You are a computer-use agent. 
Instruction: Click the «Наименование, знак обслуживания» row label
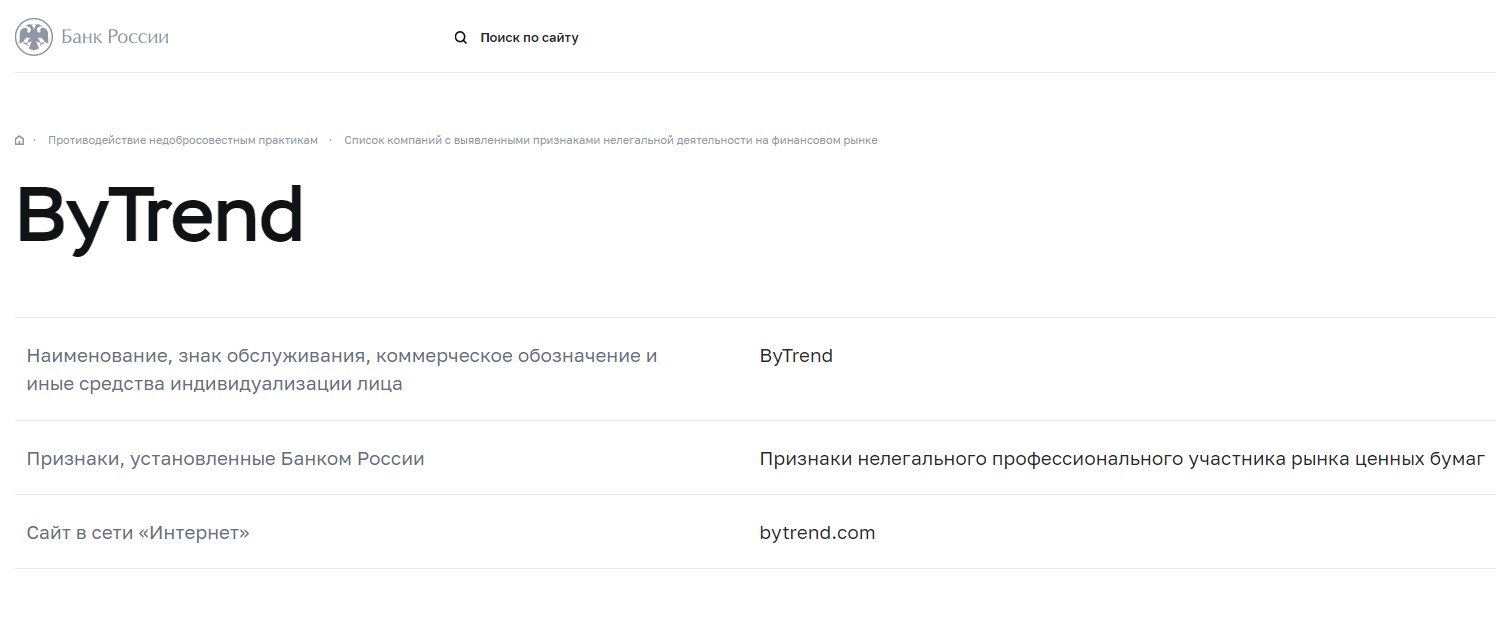point(342,356)
